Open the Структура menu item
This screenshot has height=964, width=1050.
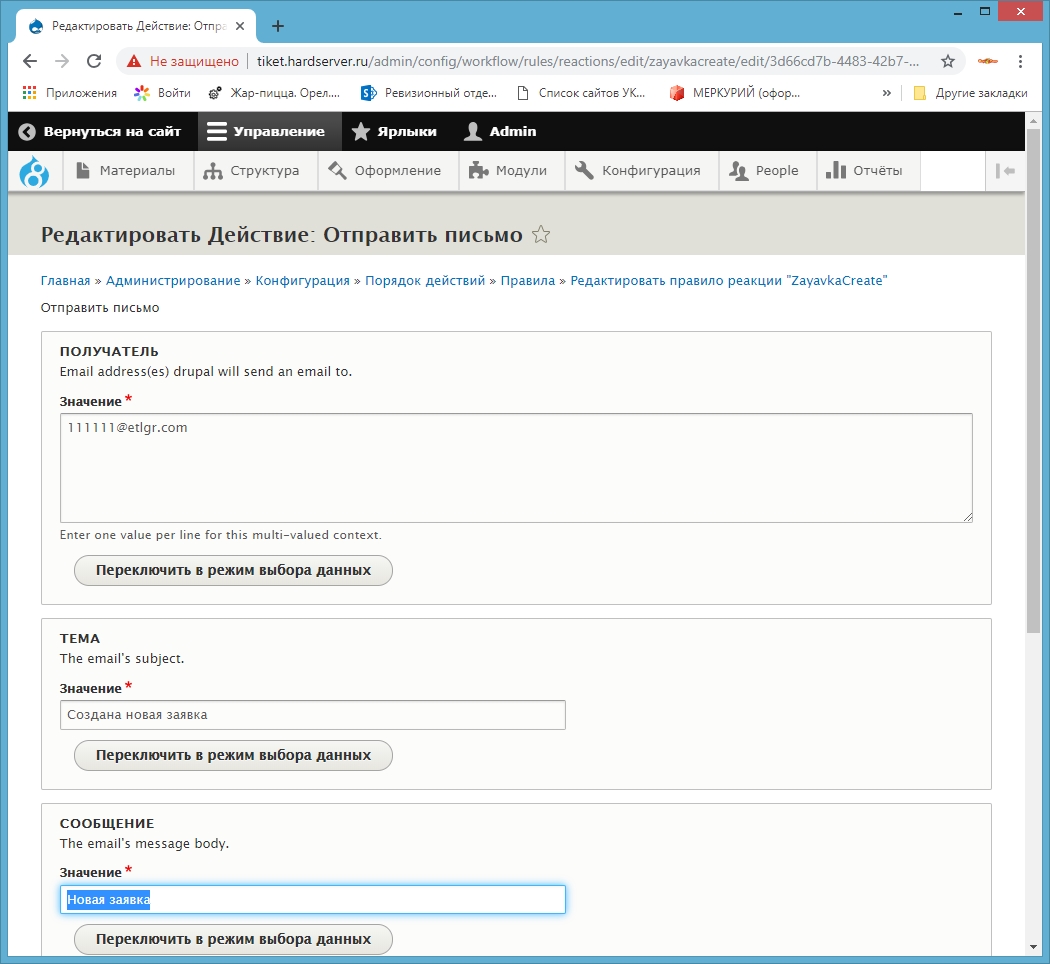click(x=252, y=171)
